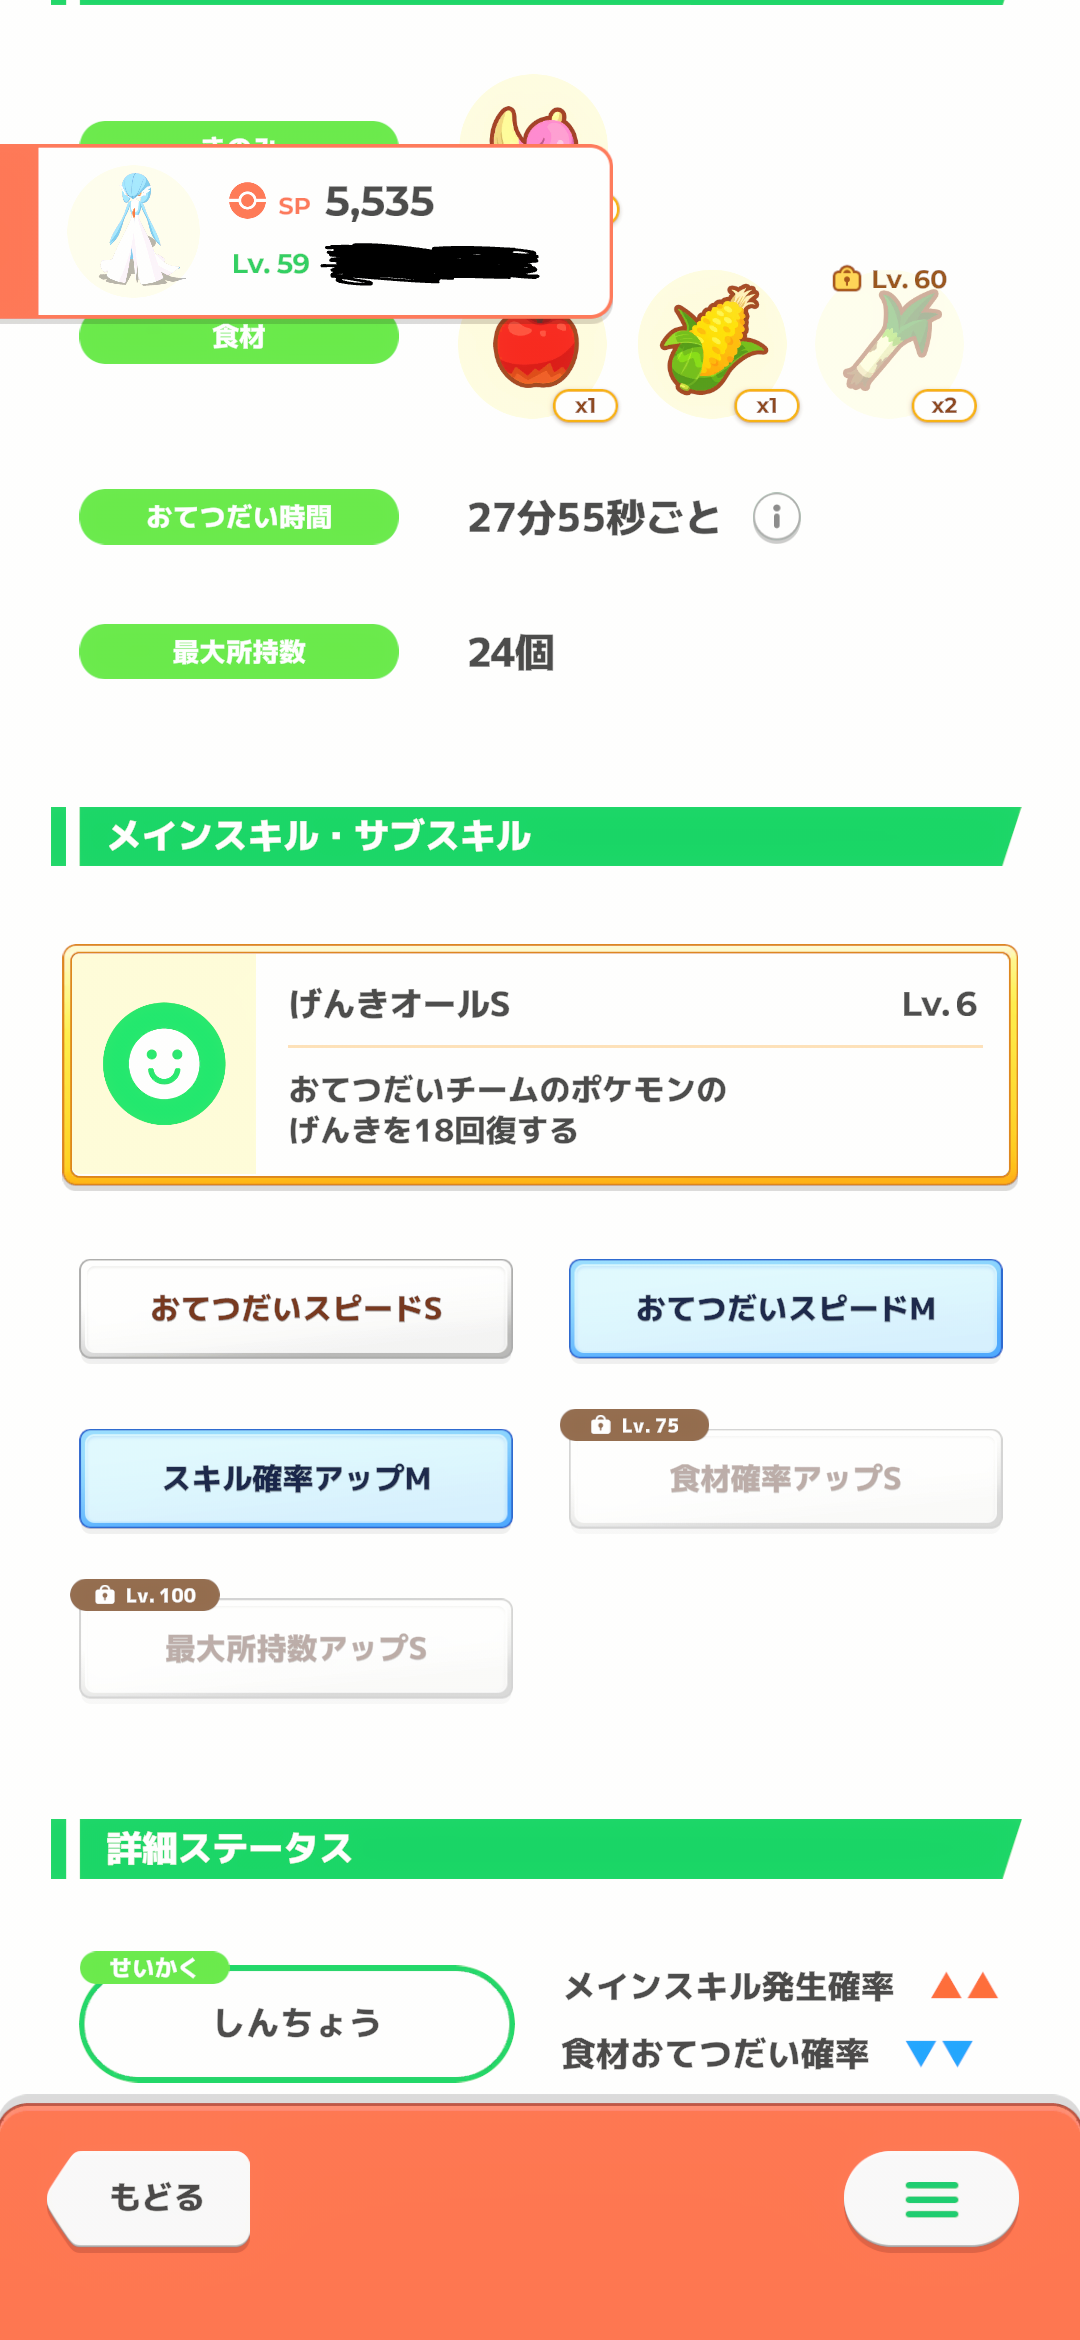
Task: Tap the Gardevoir portrait thumbnail
Action: pos(134,231)
